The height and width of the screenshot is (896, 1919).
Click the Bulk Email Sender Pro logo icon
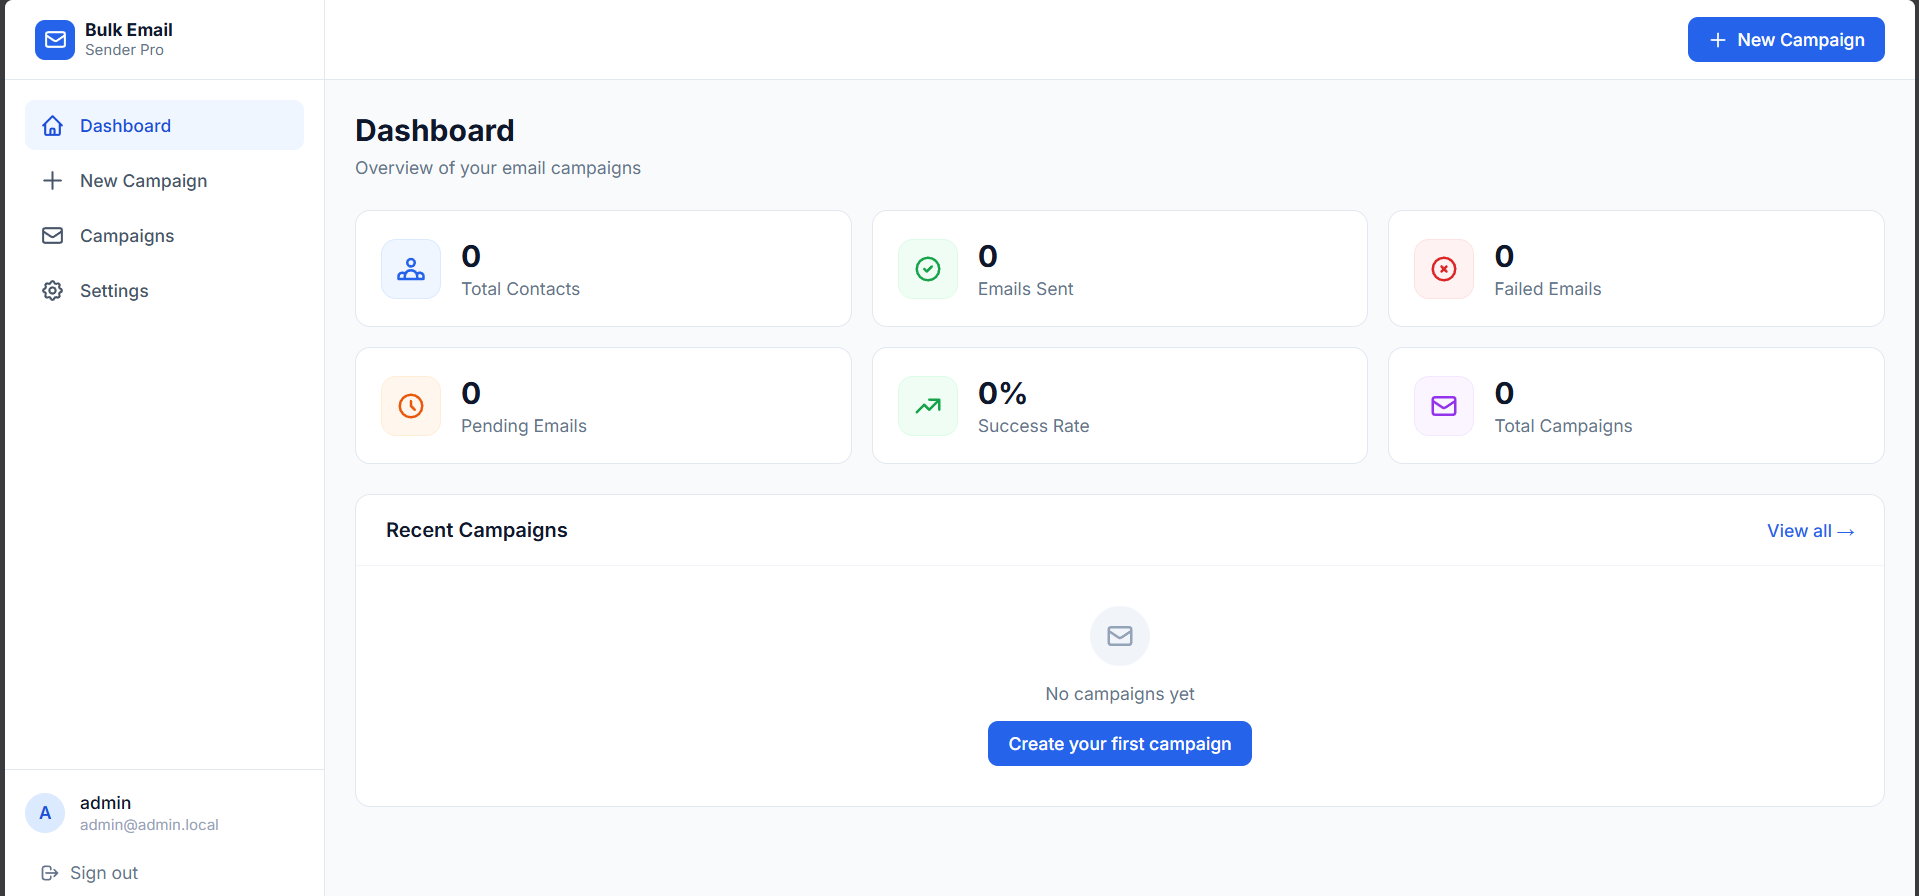coord(55,40)
